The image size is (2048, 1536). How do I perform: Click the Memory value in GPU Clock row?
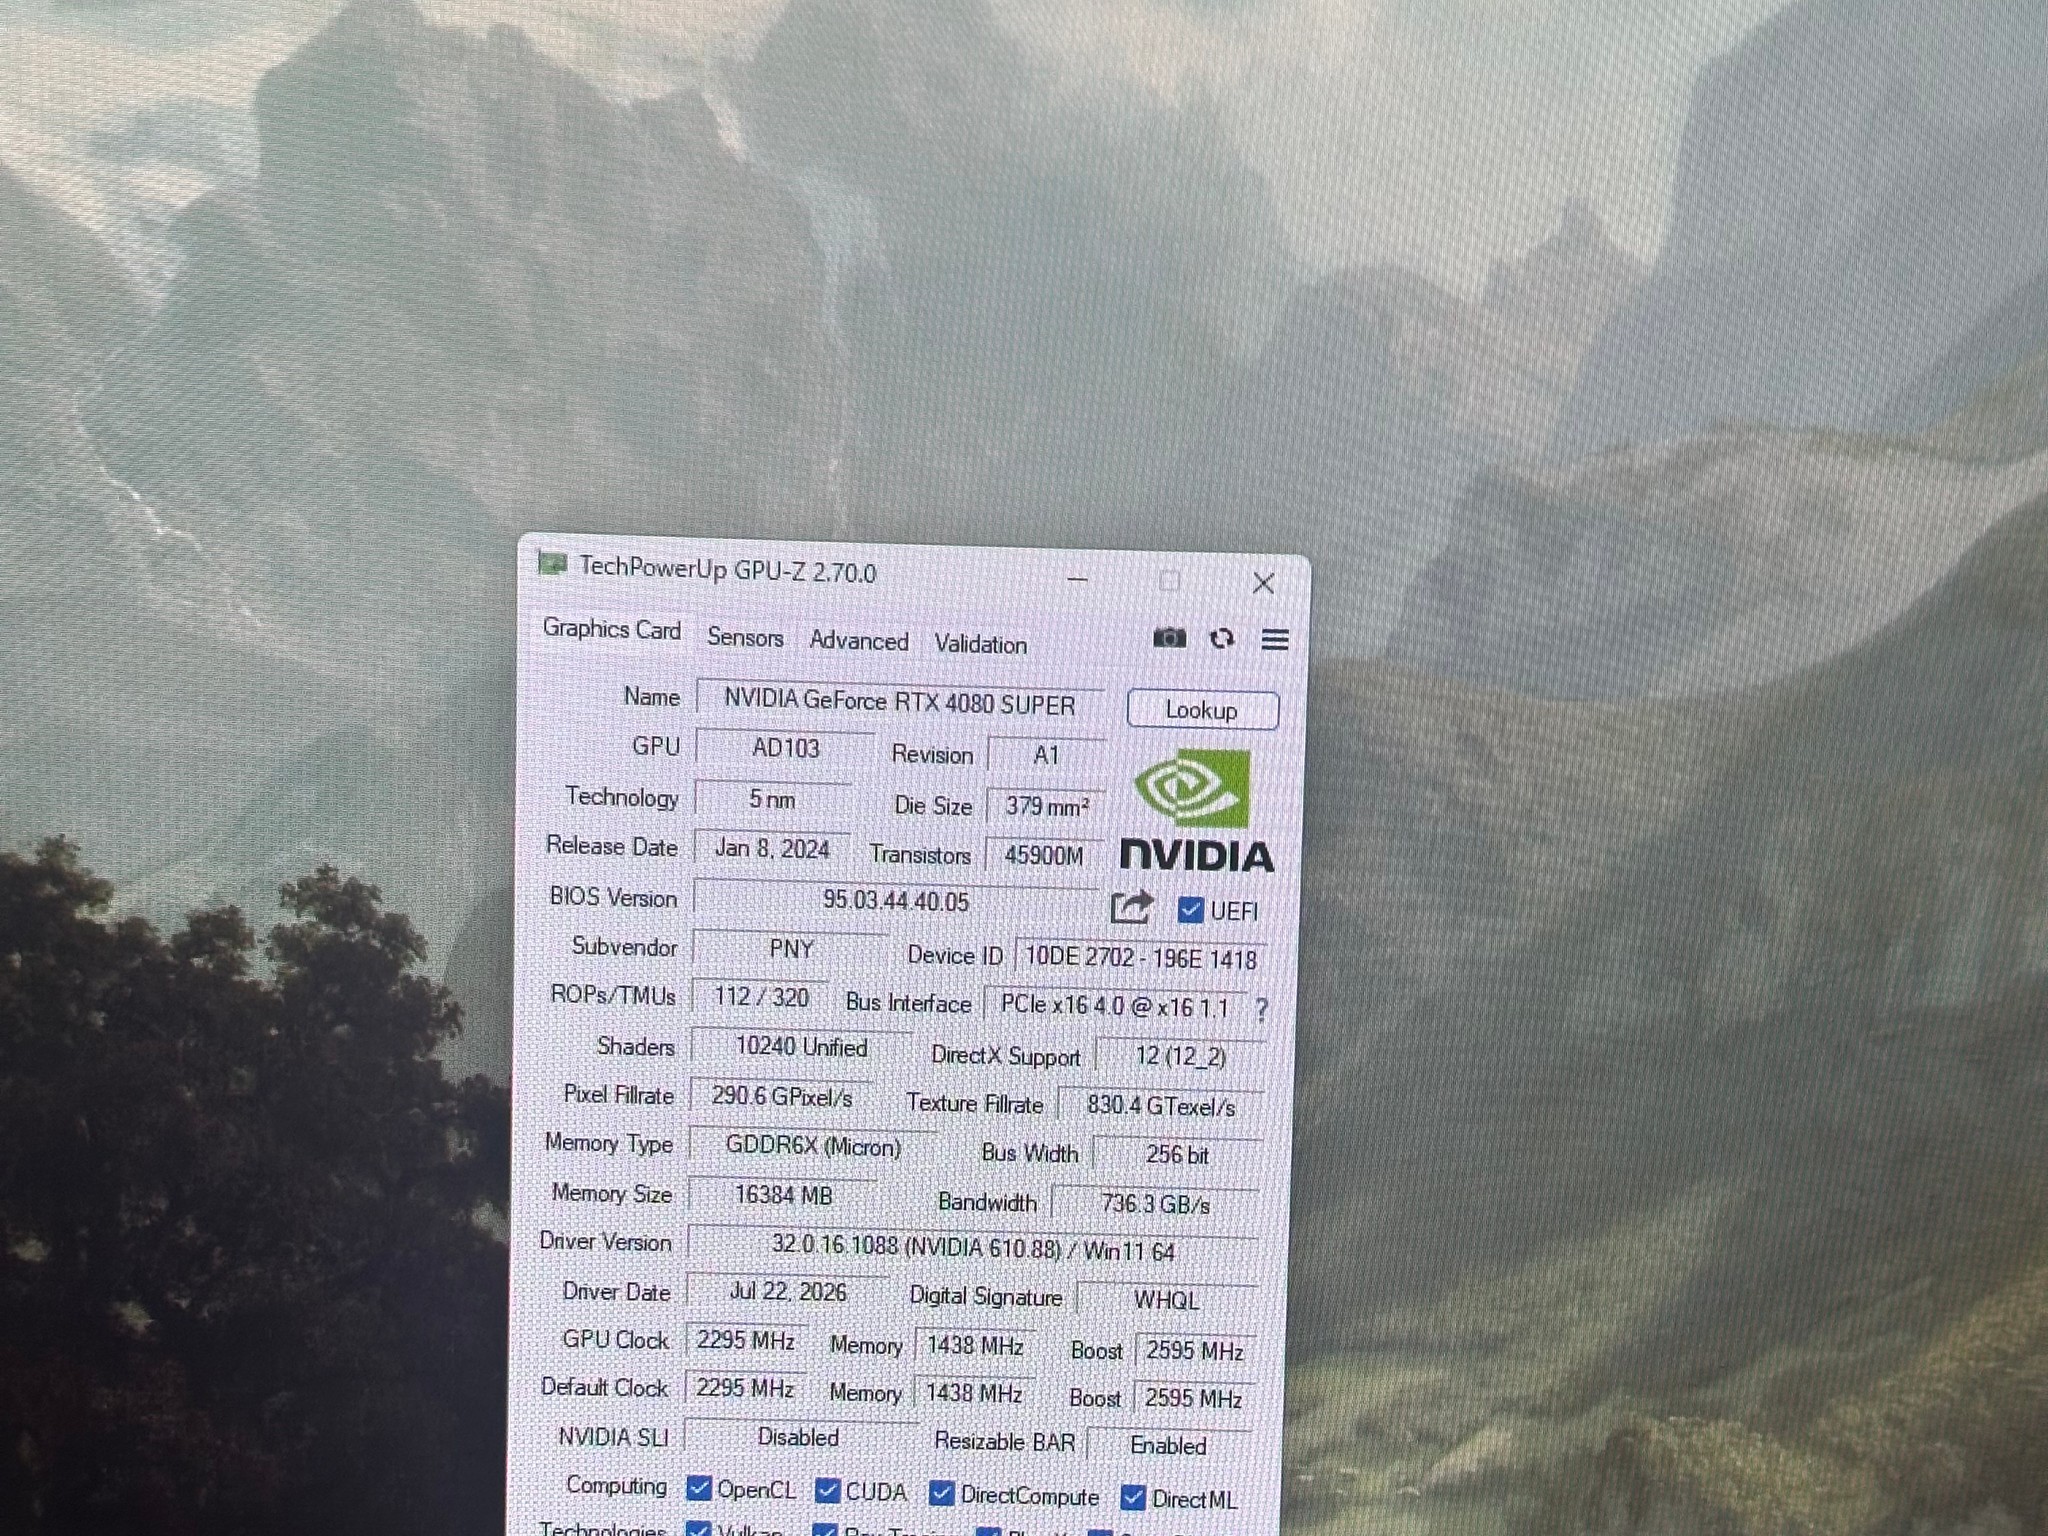[974, 1346]
